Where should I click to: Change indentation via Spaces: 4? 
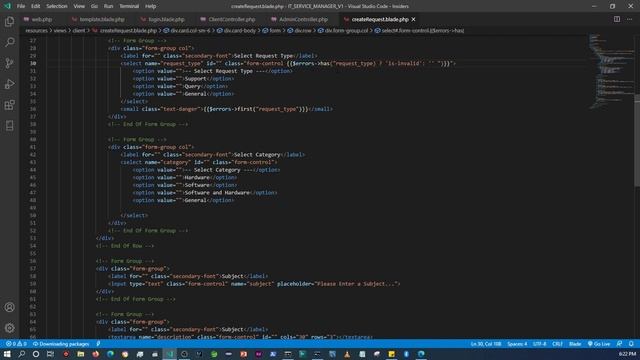pyautogui.click(x=517, y=344)
